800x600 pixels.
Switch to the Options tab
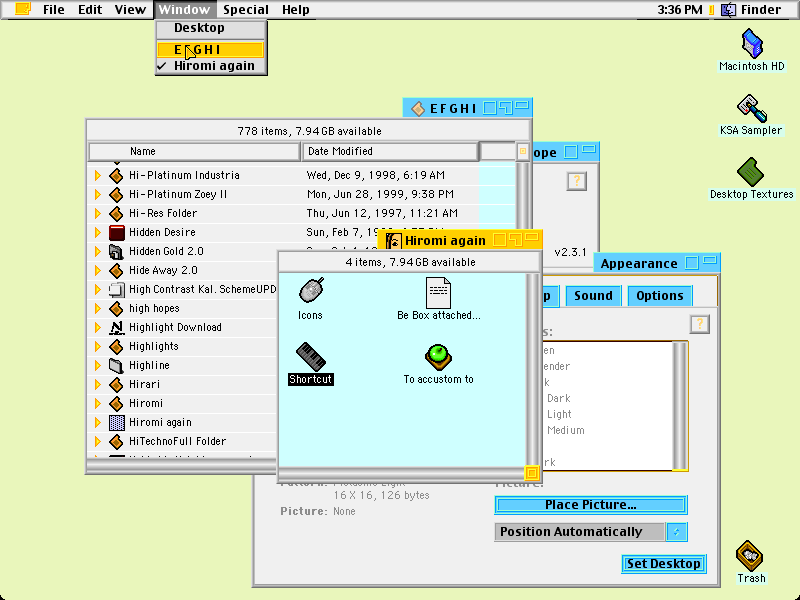coord(659,296)
